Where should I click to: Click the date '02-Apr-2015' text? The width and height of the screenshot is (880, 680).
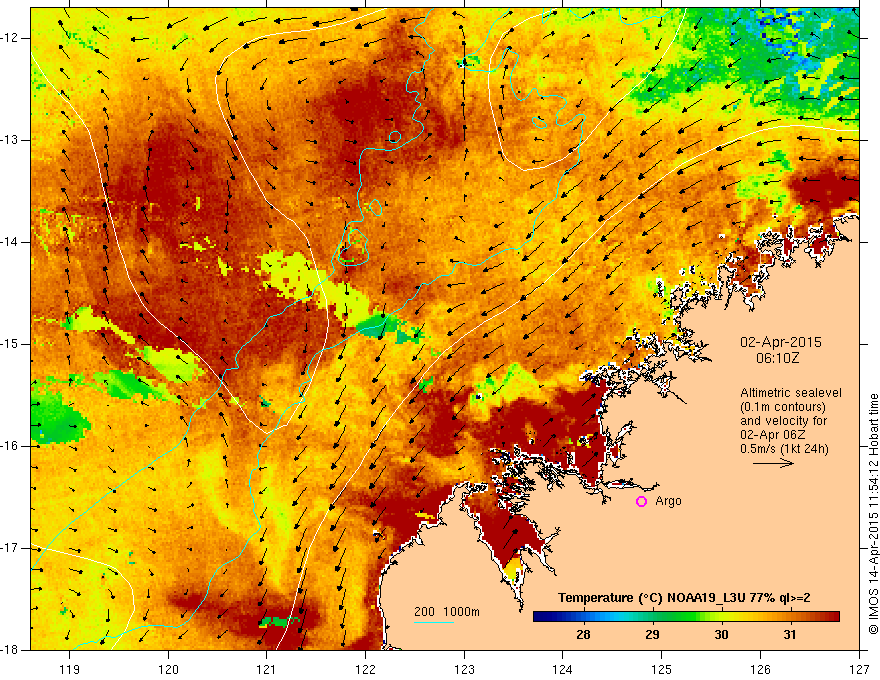click(781, 342)
